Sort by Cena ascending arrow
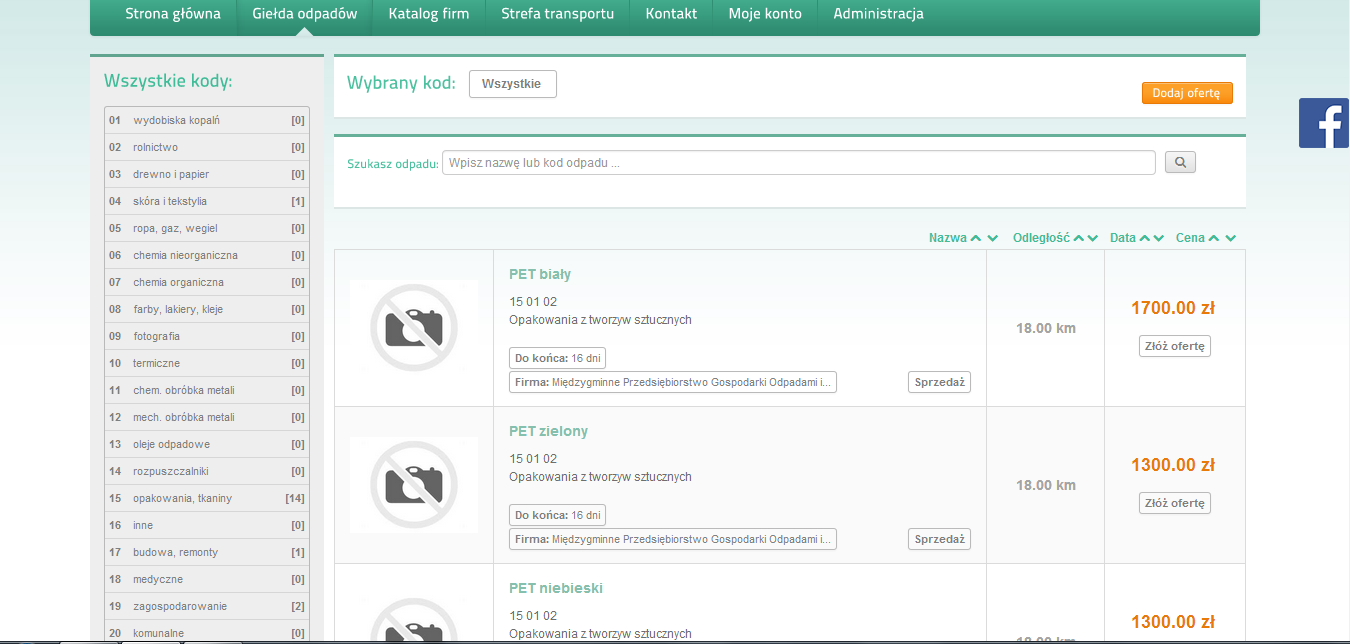Viewport: 1350px width, 644px height. click(1214, 238)
